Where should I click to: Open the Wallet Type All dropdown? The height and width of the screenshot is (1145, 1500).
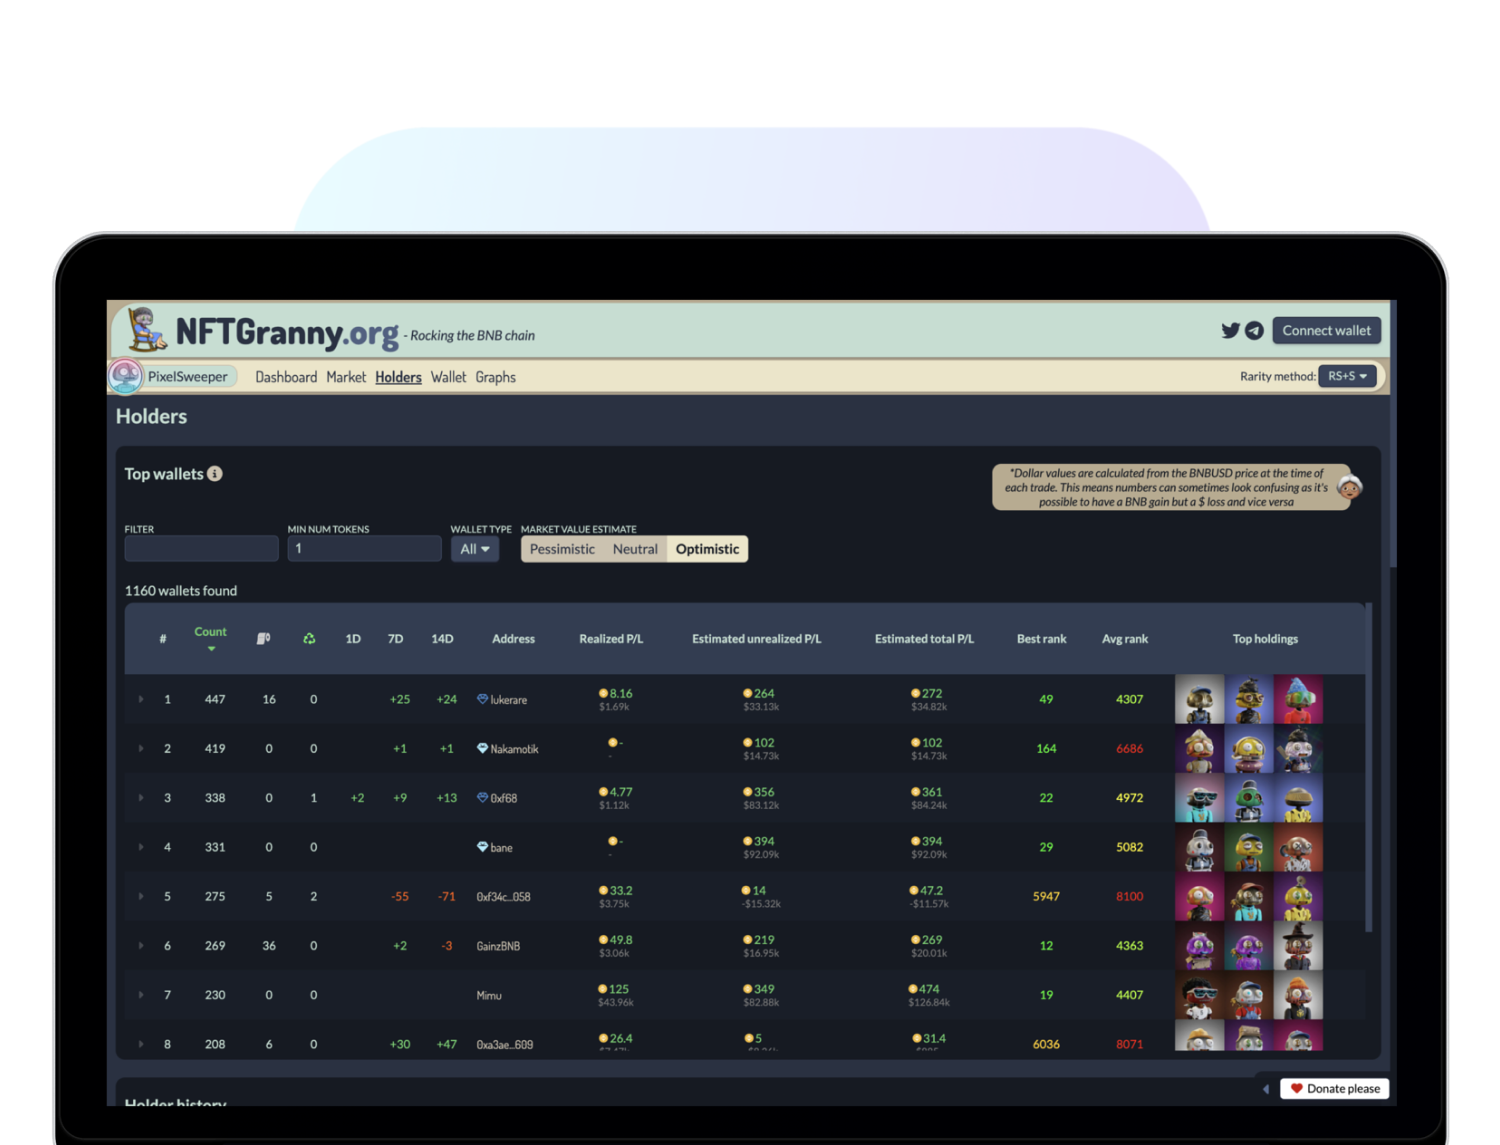pyautogui.click(x=474, y=549)
